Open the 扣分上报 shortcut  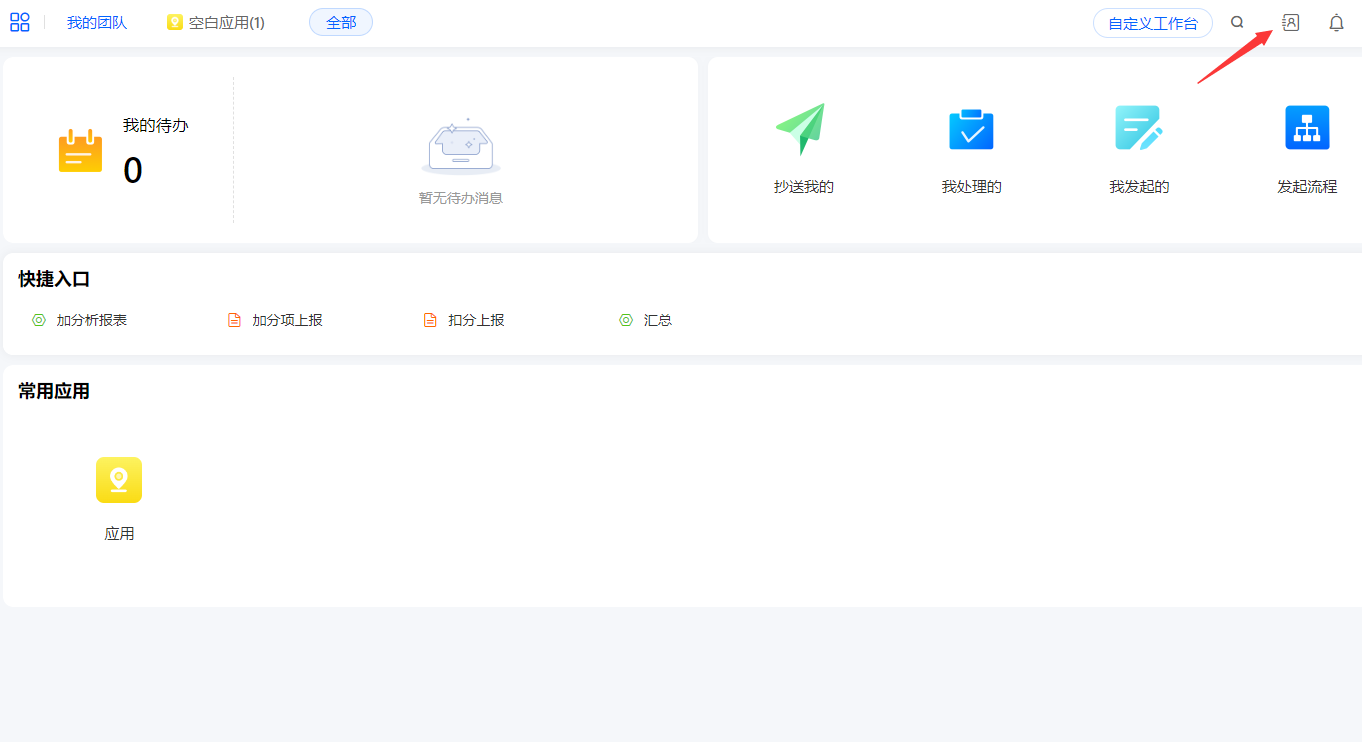pos(475,320)
